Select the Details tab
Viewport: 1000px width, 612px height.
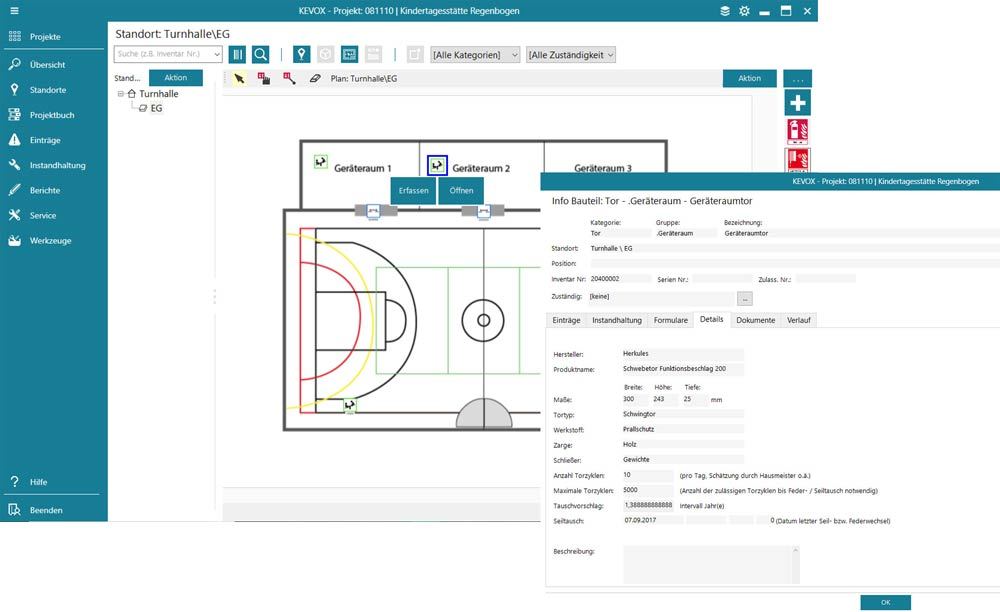712,319
